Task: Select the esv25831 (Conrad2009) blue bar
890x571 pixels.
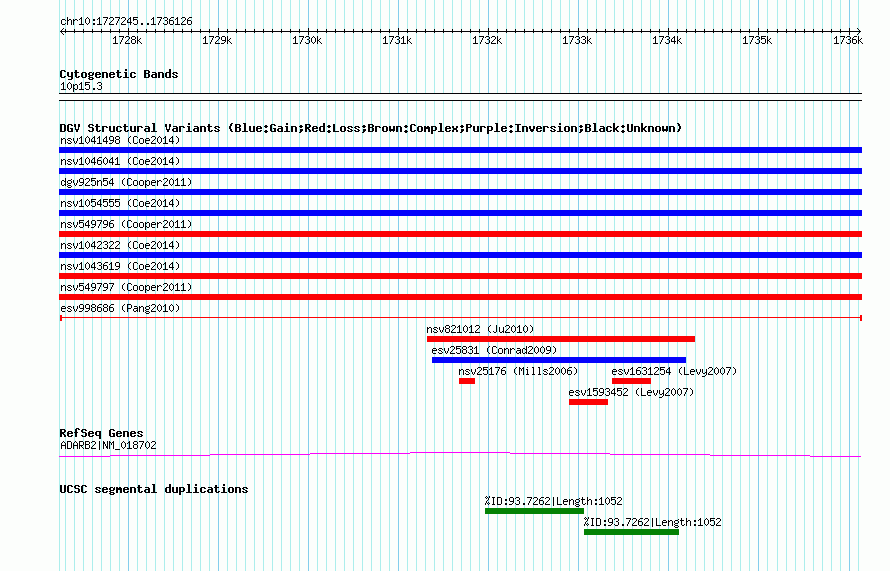Action: 559,360
